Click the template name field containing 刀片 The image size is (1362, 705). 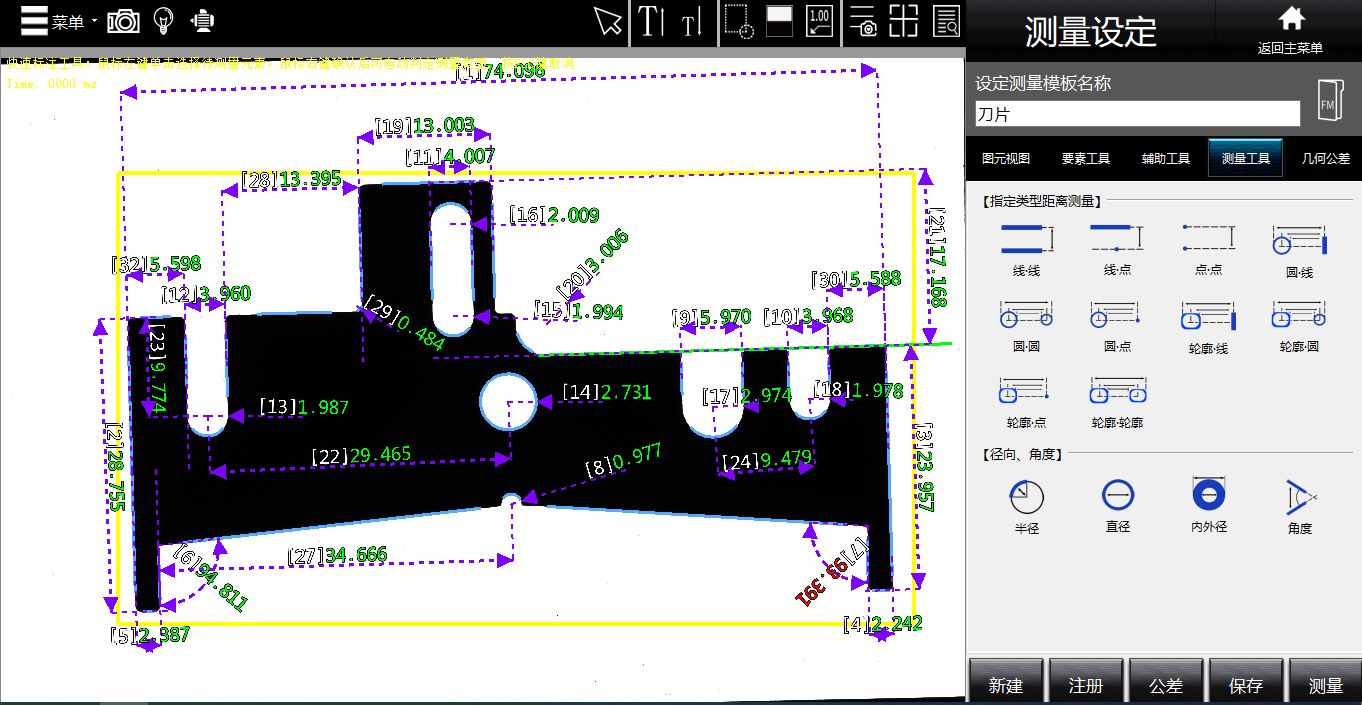click(x=1137, y=114)
